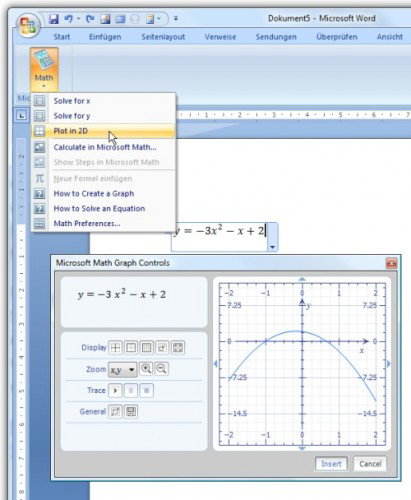The image size is (411, 500).
Task: Click the Office orb button
Action: (27, 26)
